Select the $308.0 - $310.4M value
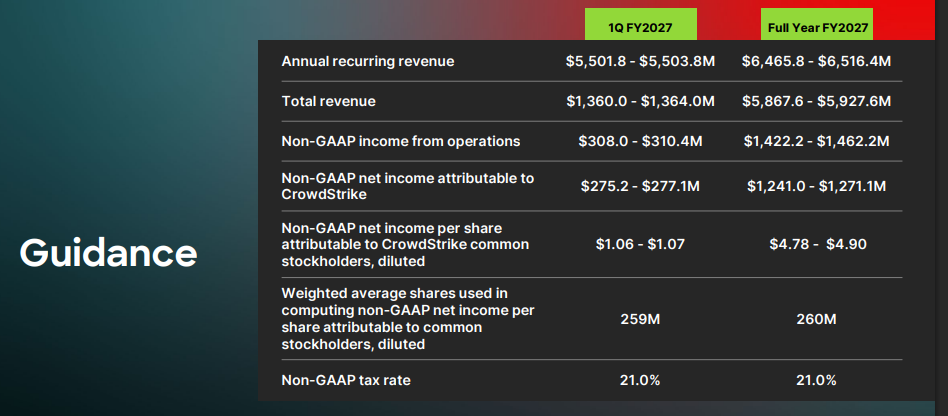 point(640,142)
